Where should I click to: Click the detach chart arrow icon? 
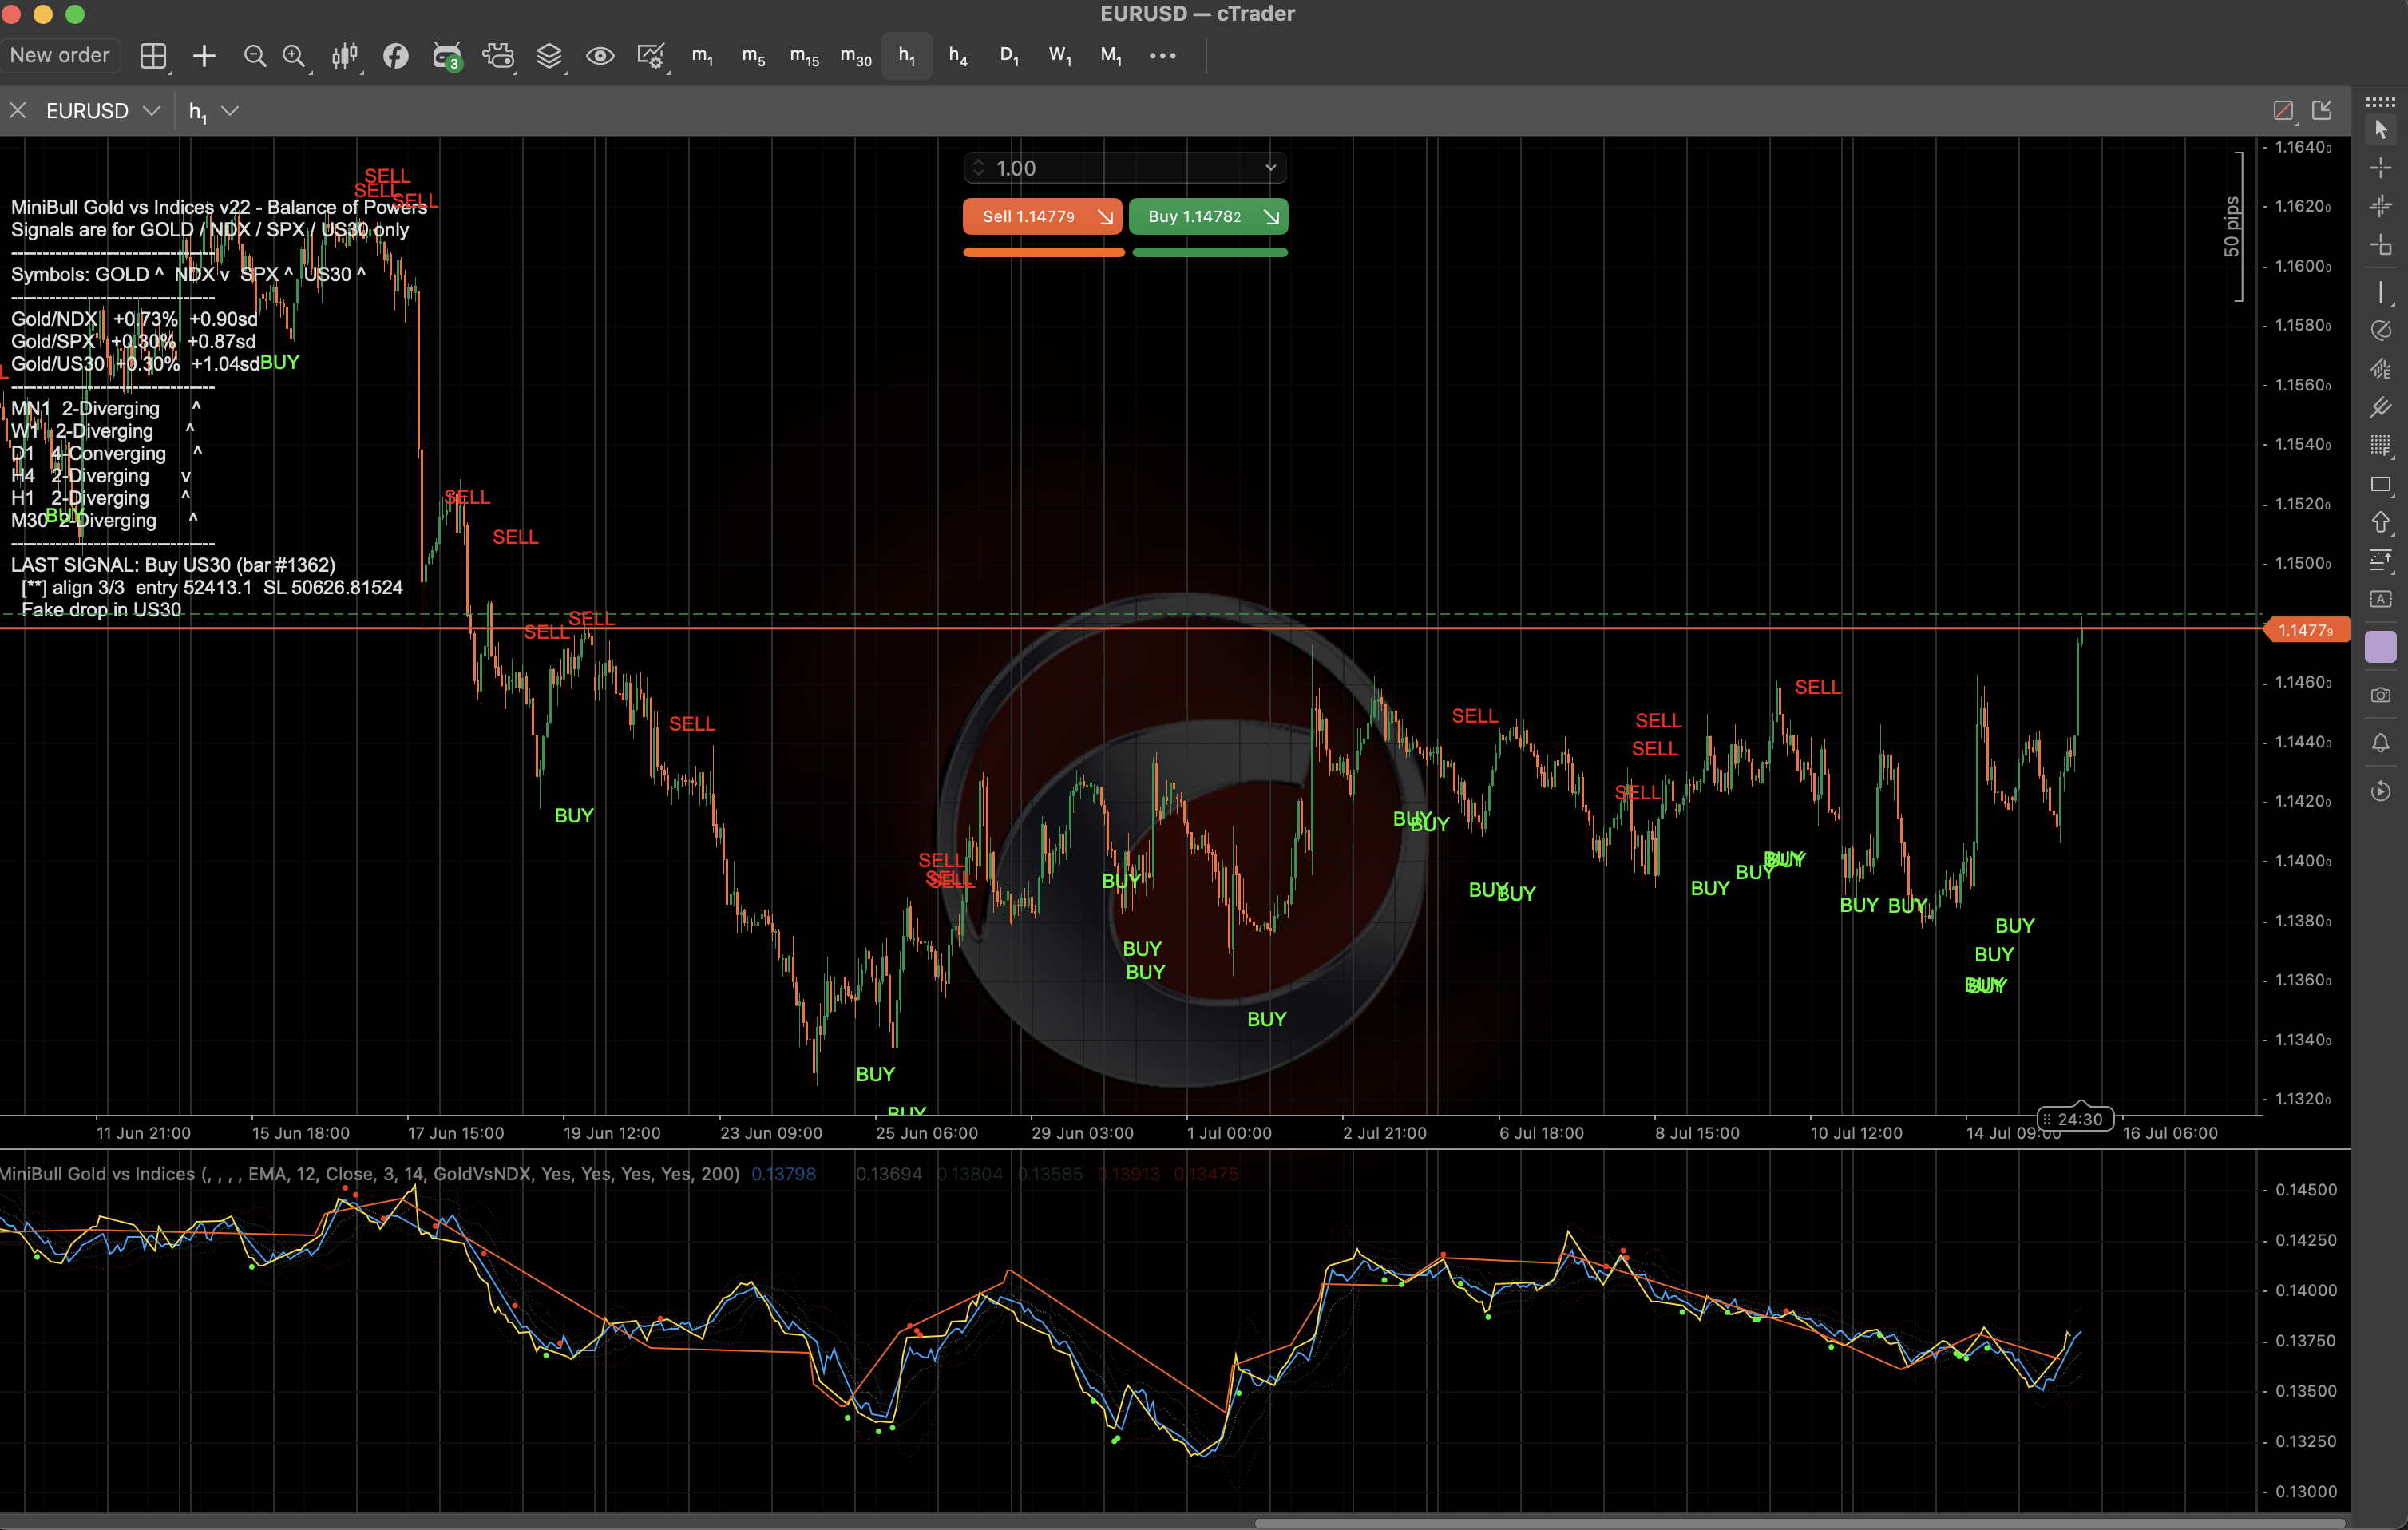[2322, 110]
